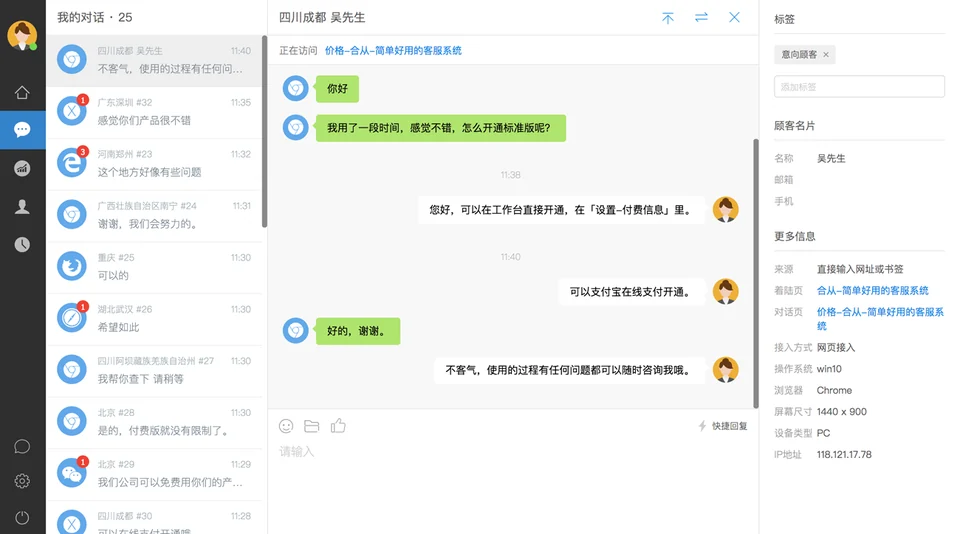Click the message 你好
The image size is (960, 534).
(x=337, y=89)
